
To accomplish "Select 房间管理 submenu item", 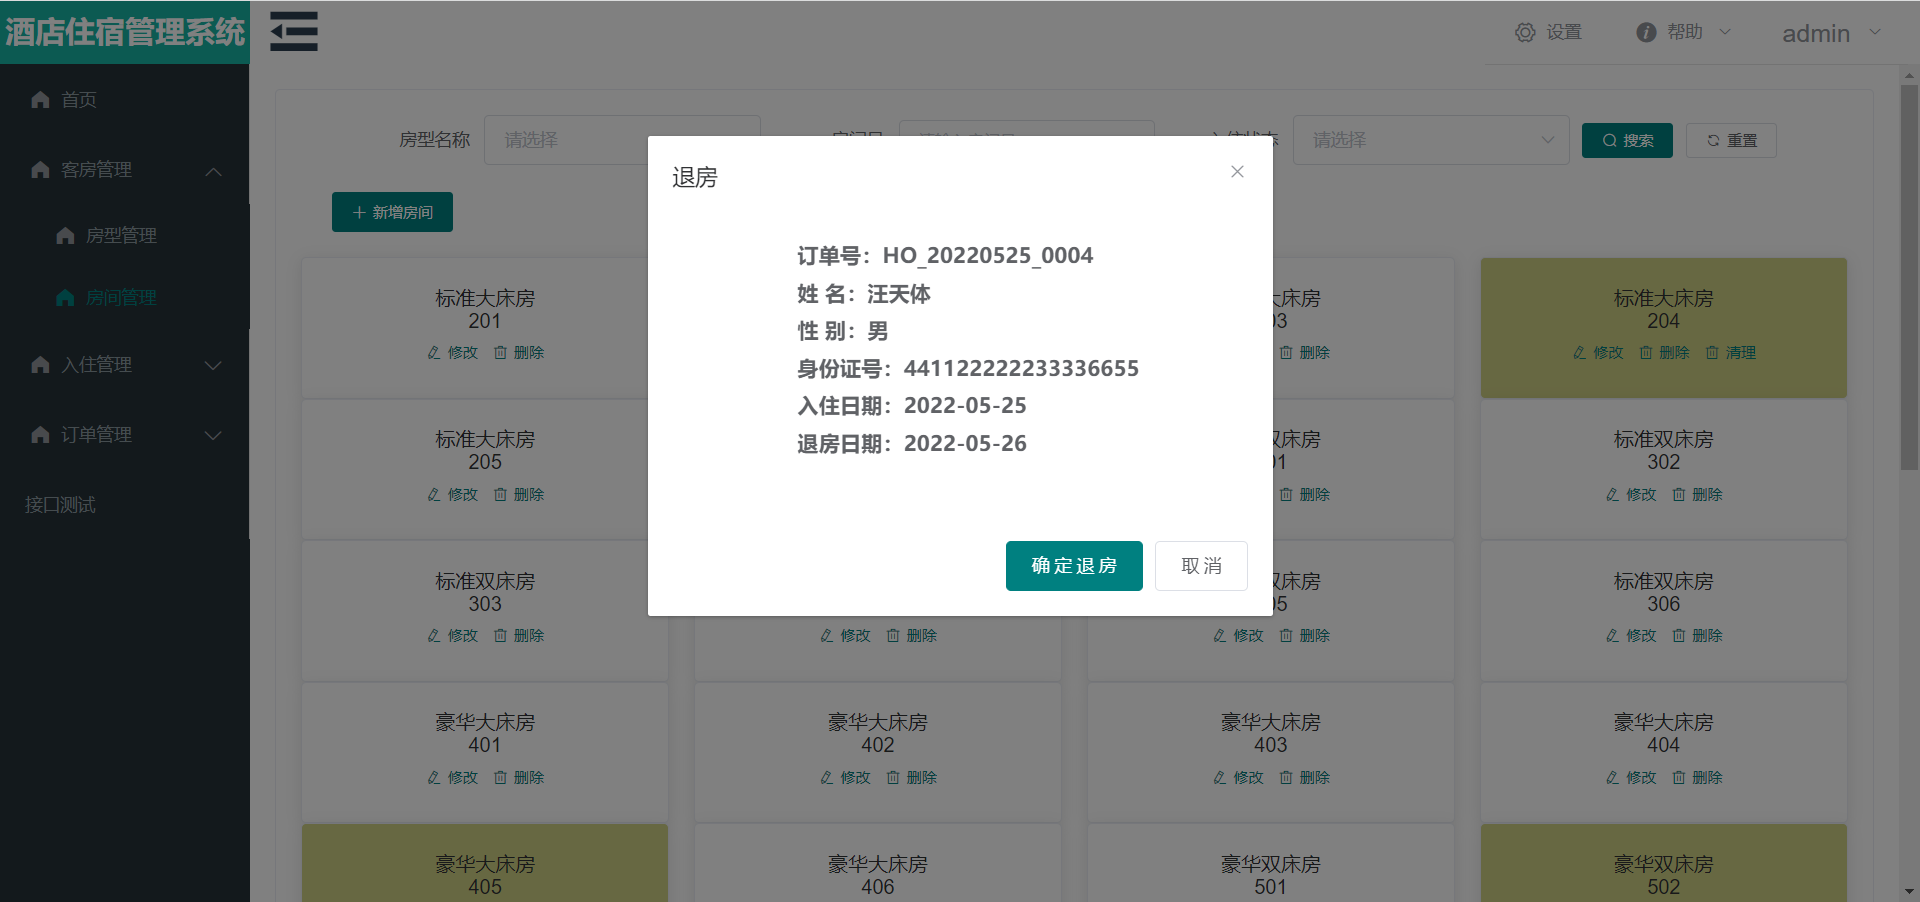I will (x=125, y=298).
